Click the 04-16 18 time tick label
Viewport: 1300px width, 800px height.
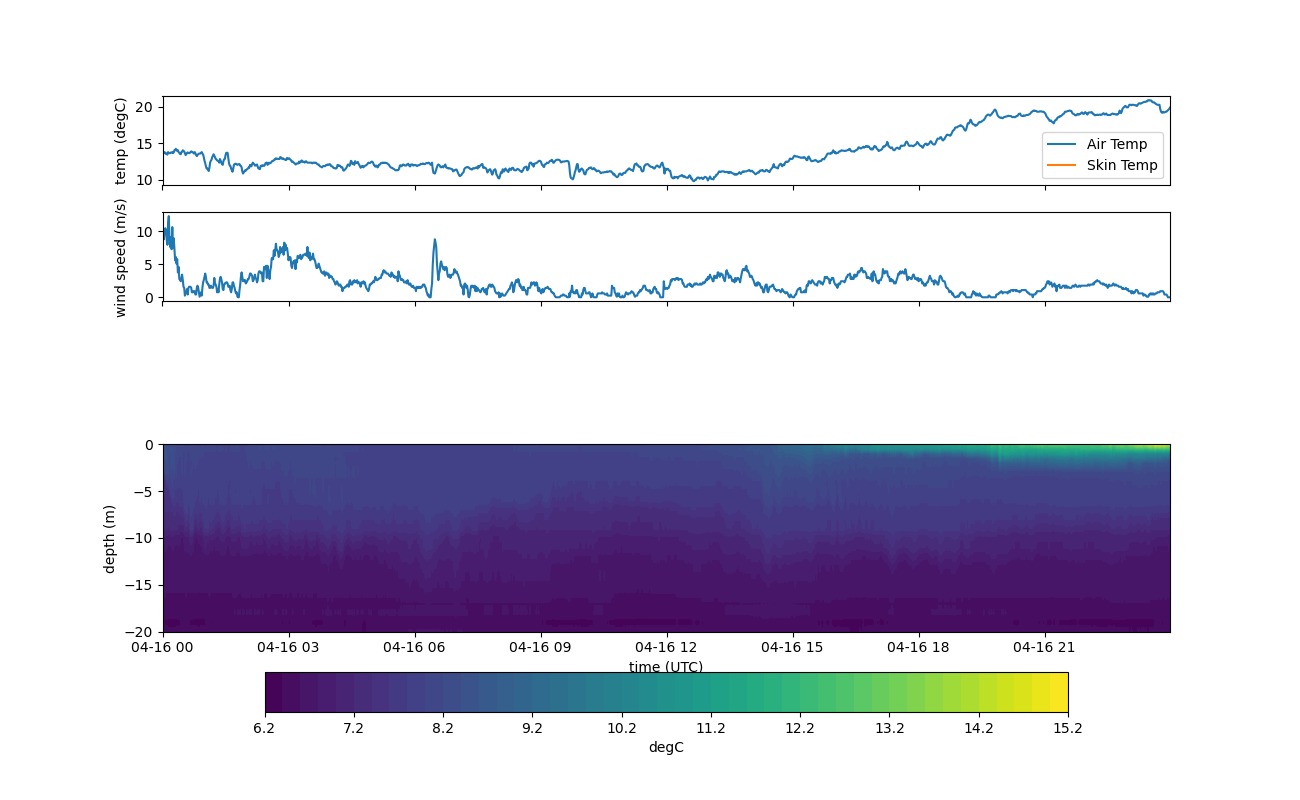point(919,647)
